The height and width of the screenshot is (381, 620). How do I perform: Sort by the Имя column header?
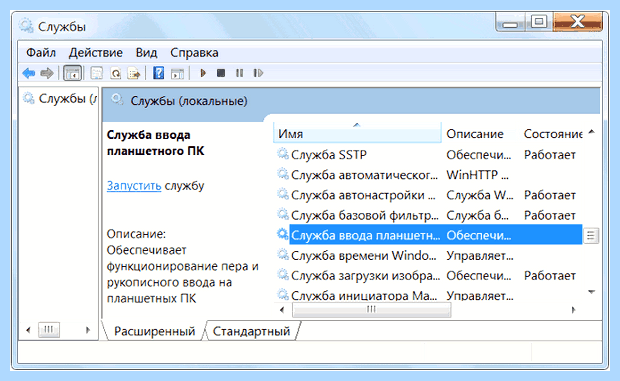click(357, 134)
